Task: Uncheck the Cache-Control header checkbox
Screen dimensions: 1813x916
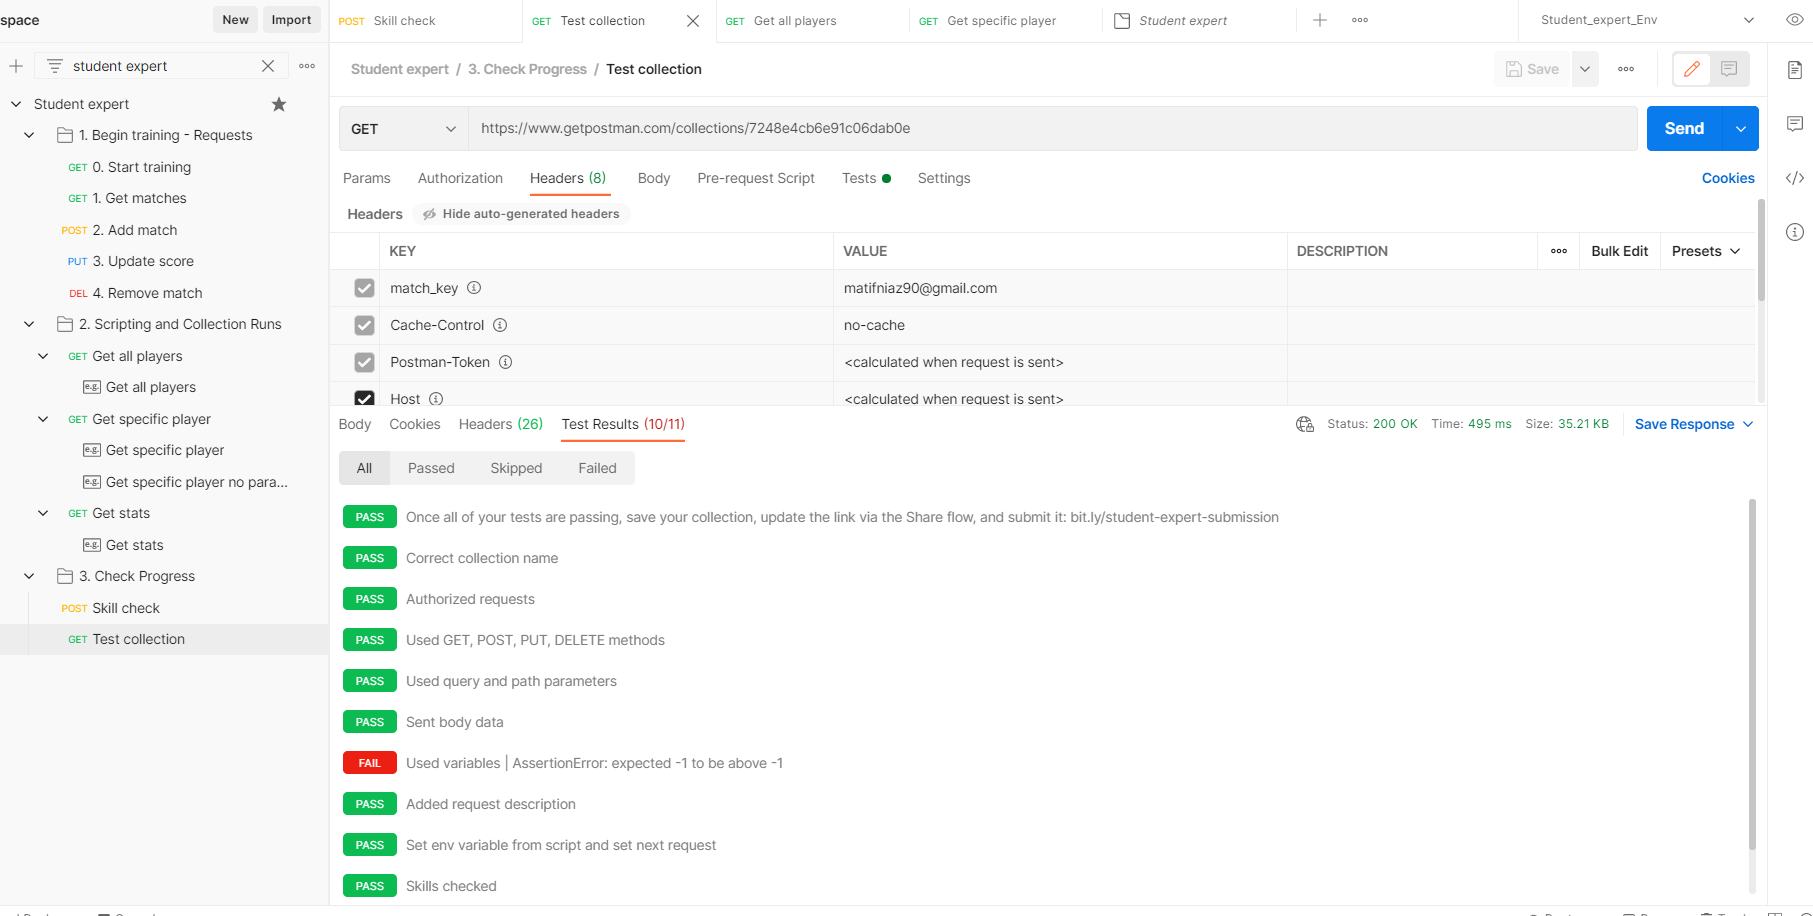Action: coord(364,325)
